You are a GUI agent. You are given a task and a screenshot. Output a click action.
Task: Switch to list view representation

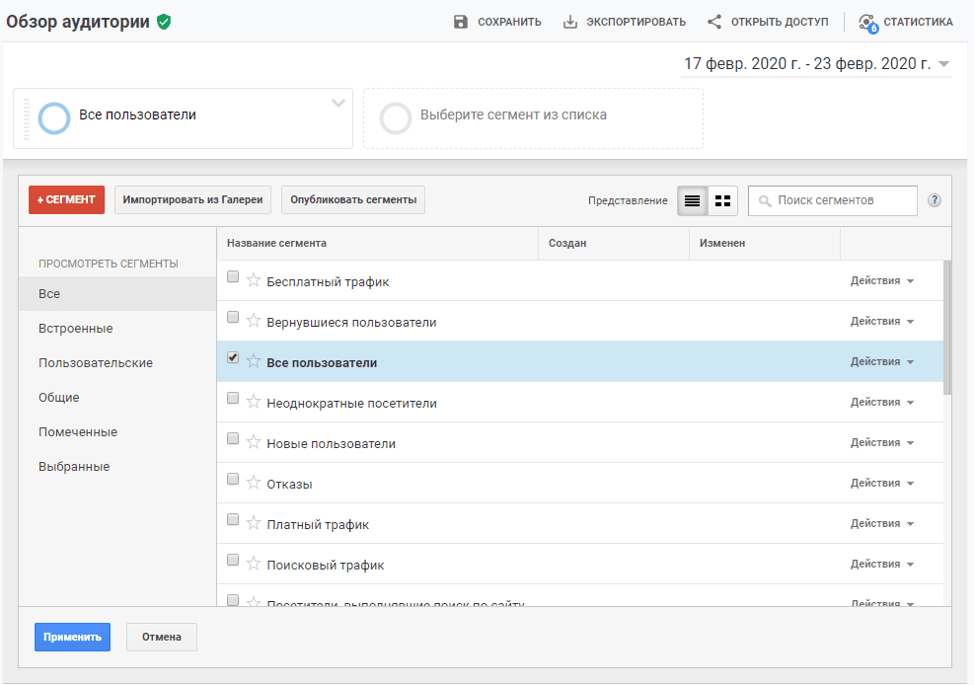692,201
